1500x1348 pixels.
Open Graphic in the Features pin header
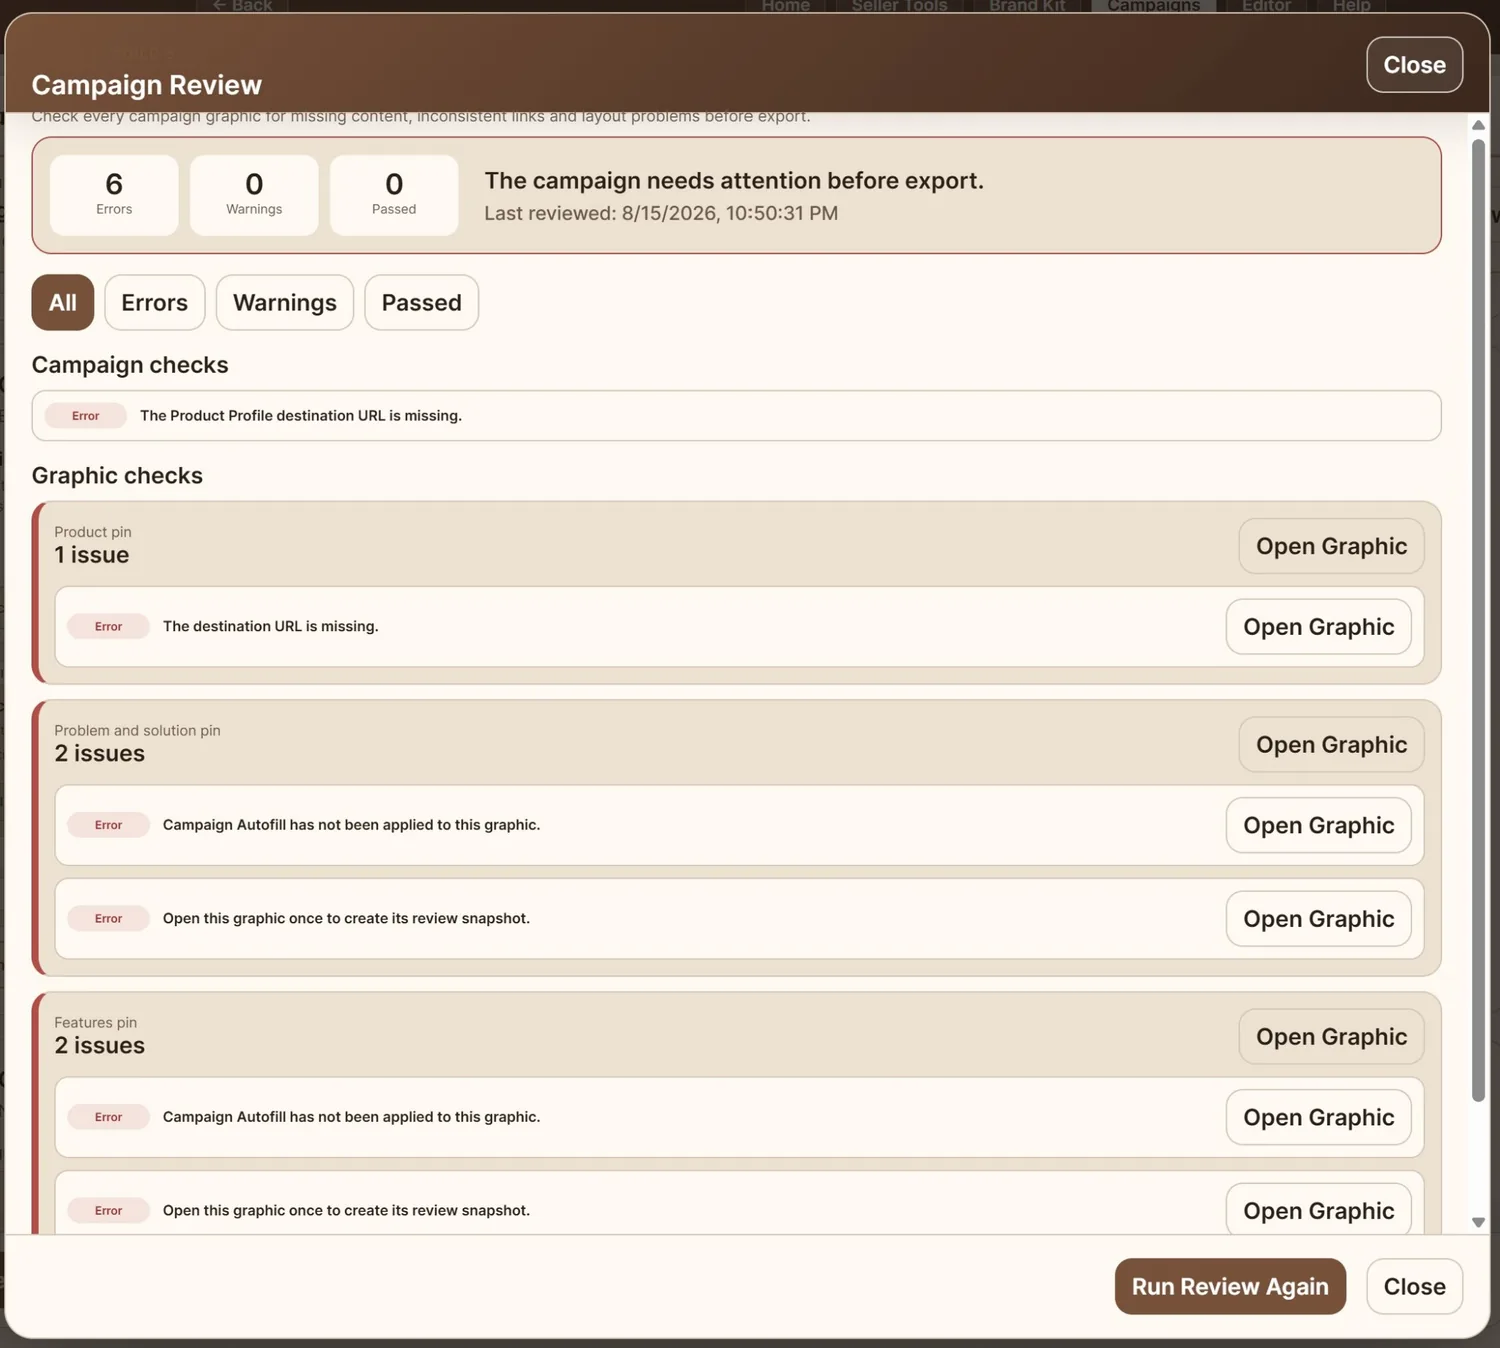(x=1331, y=1037)
